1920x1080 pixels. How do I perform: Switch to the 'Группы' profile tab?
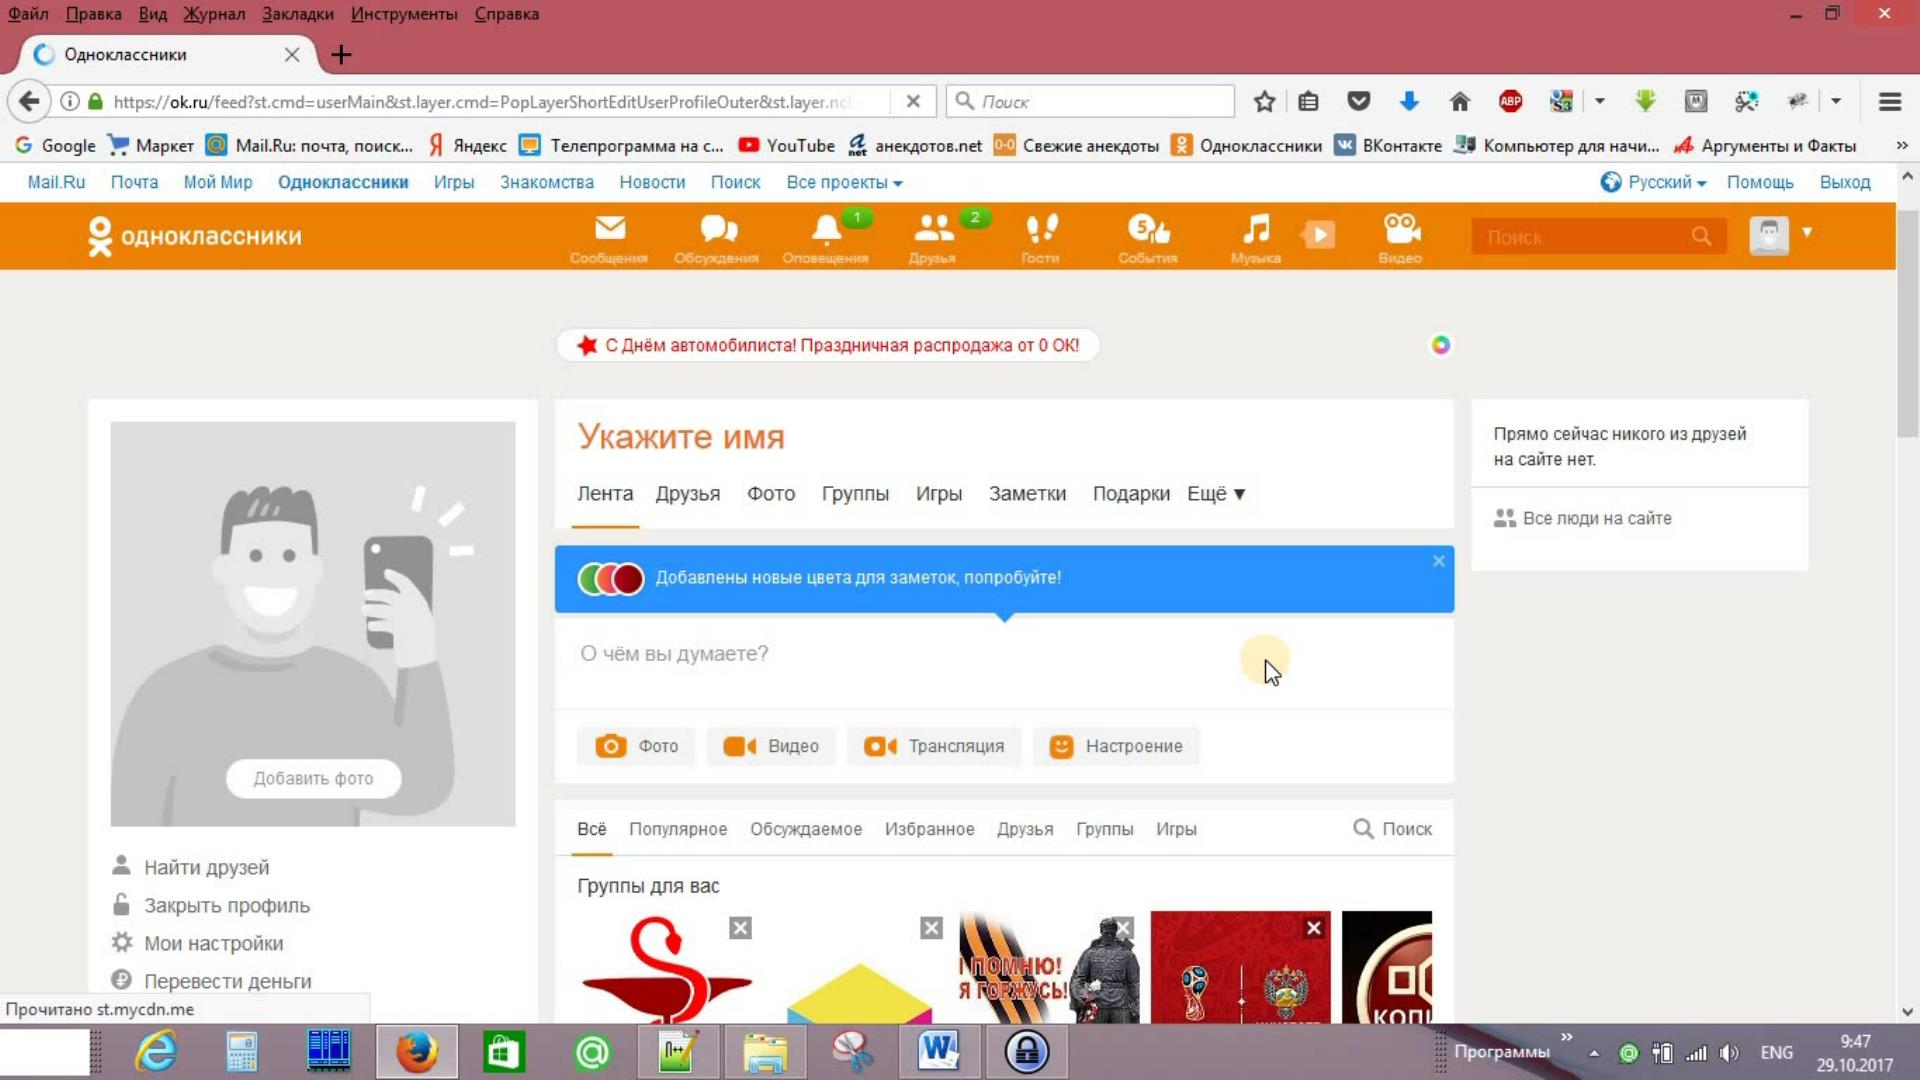855,494
